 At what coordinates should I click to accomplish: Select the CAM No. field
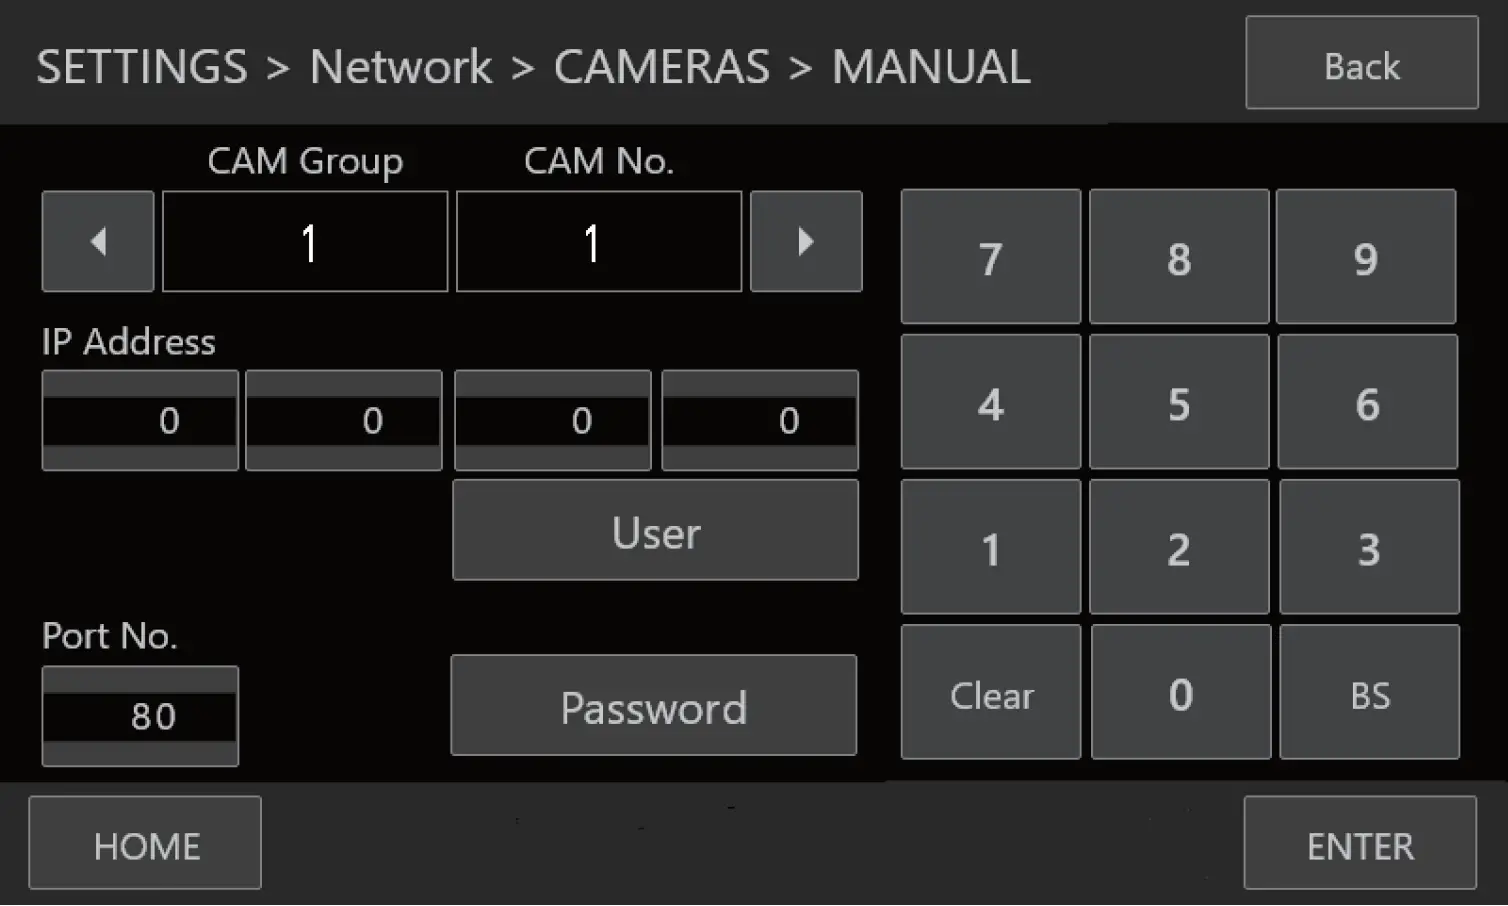(598, 242)
